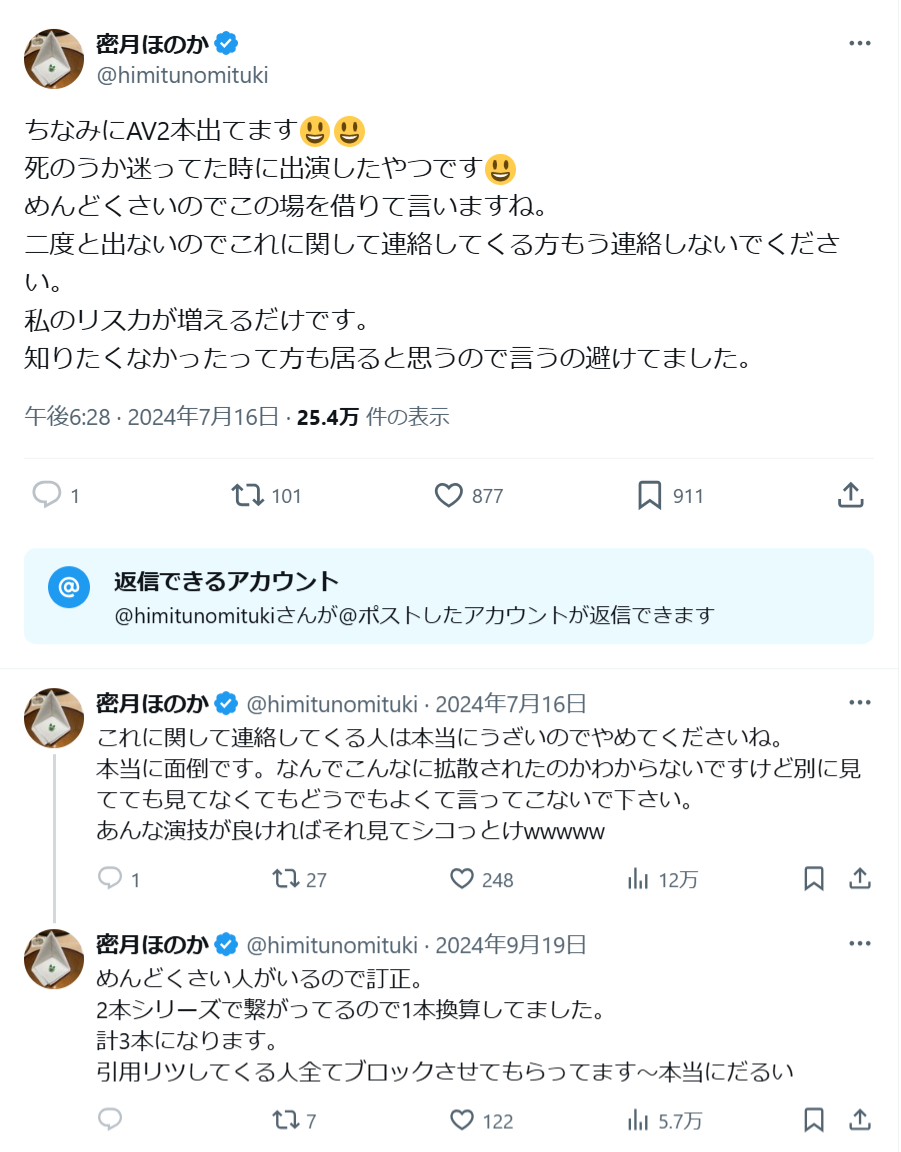Like the main post with 877 likes
The height and width of the screenshot is (1152, 901).
[449, 495]
